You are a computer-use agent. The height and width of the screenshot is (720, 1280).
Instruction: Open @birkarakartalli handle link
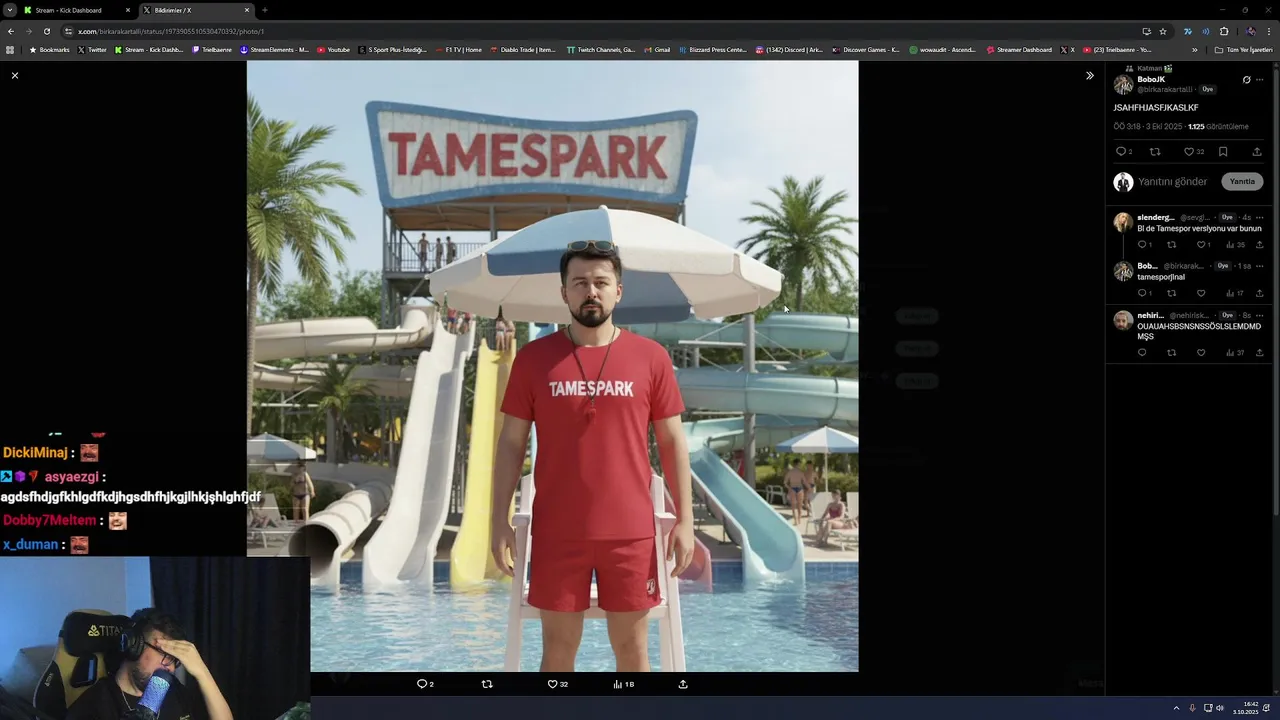coord(1164,89)
